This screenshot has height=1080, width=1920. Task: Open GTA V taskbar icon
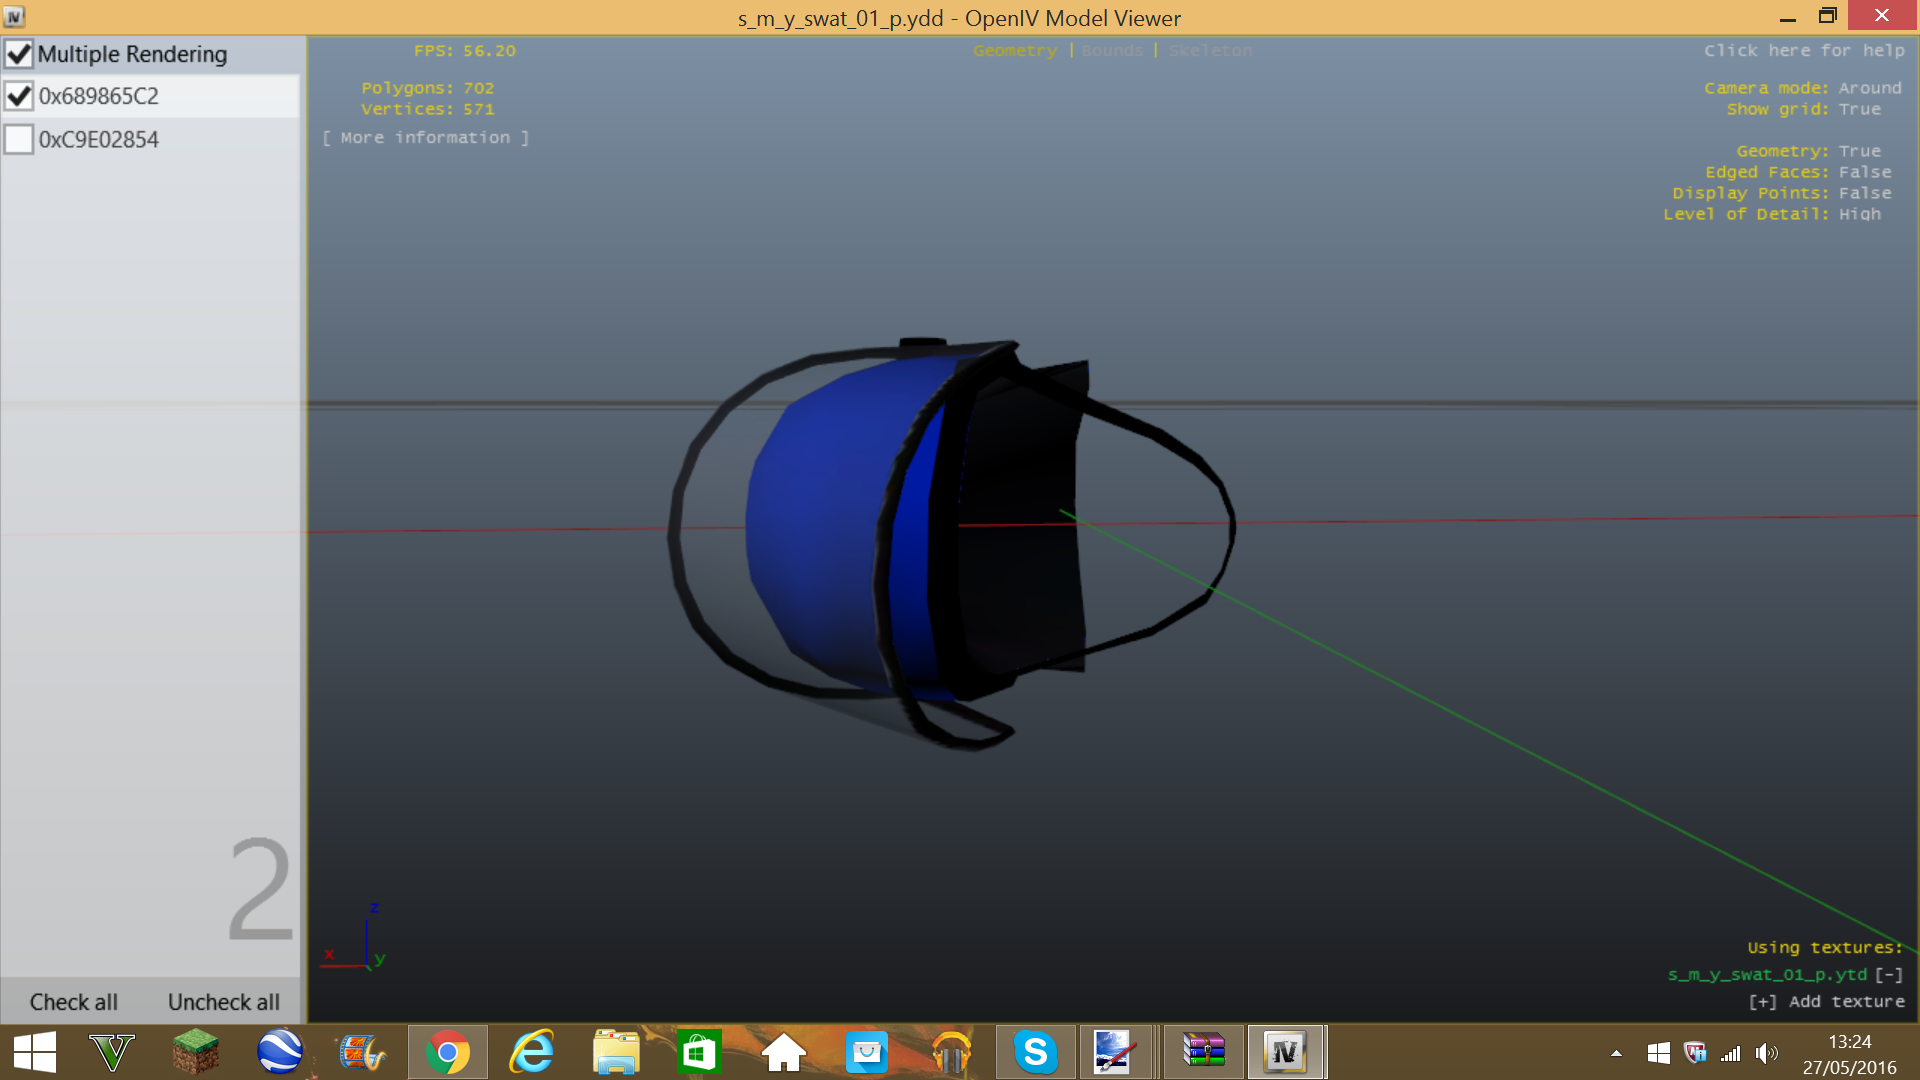[x=112, y=1052]
